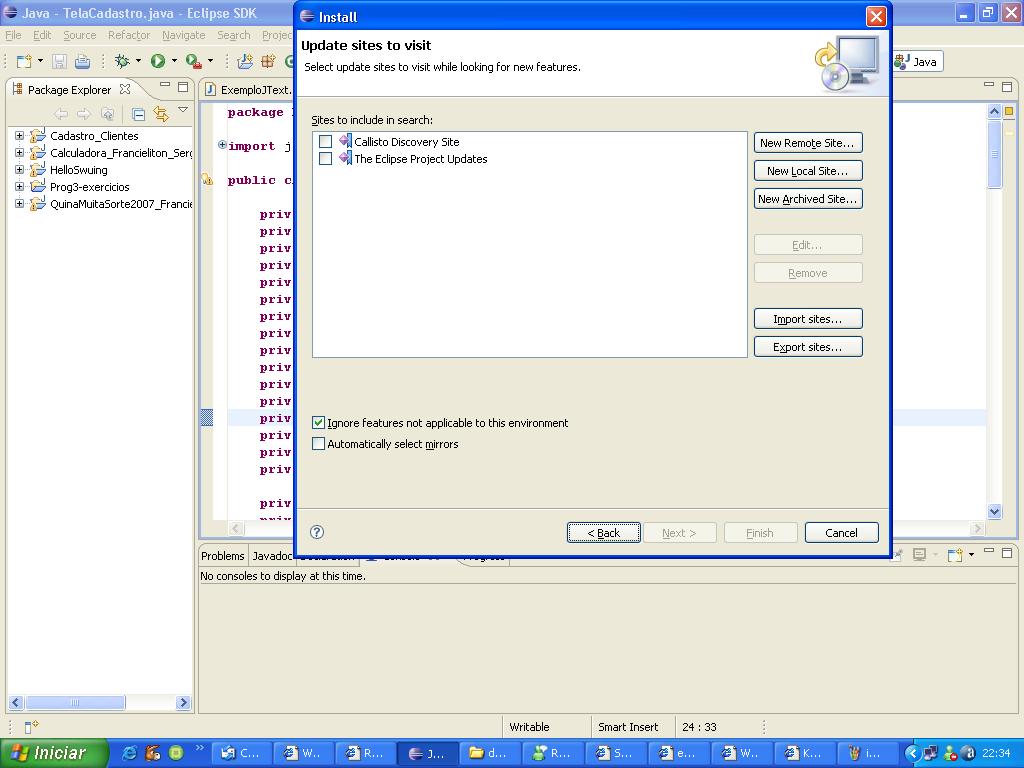Click the help question mark icon in dialog
This screenshot has width=1024, height=768.
point(317,532)
